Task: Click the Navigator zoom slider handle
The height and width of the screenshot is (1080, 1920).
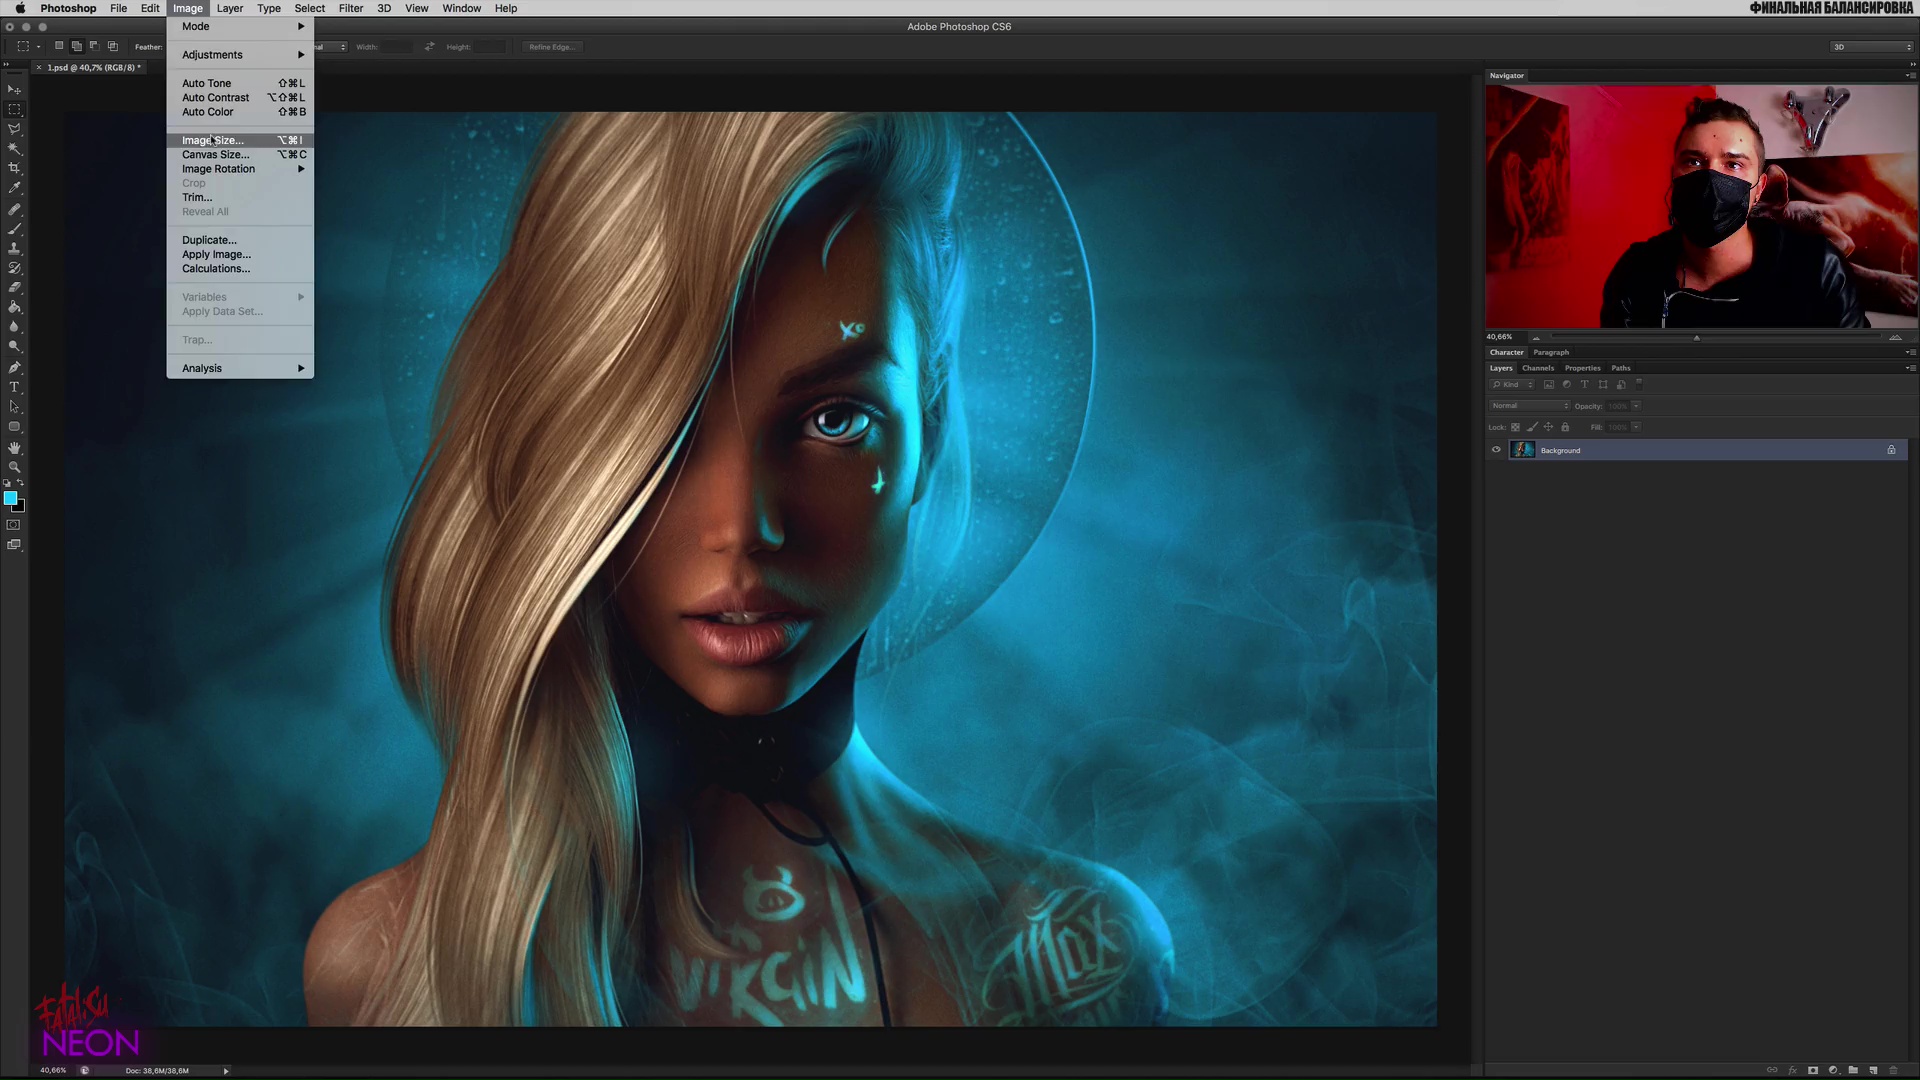Action: pyautogui.click(x=1696, y=338)
